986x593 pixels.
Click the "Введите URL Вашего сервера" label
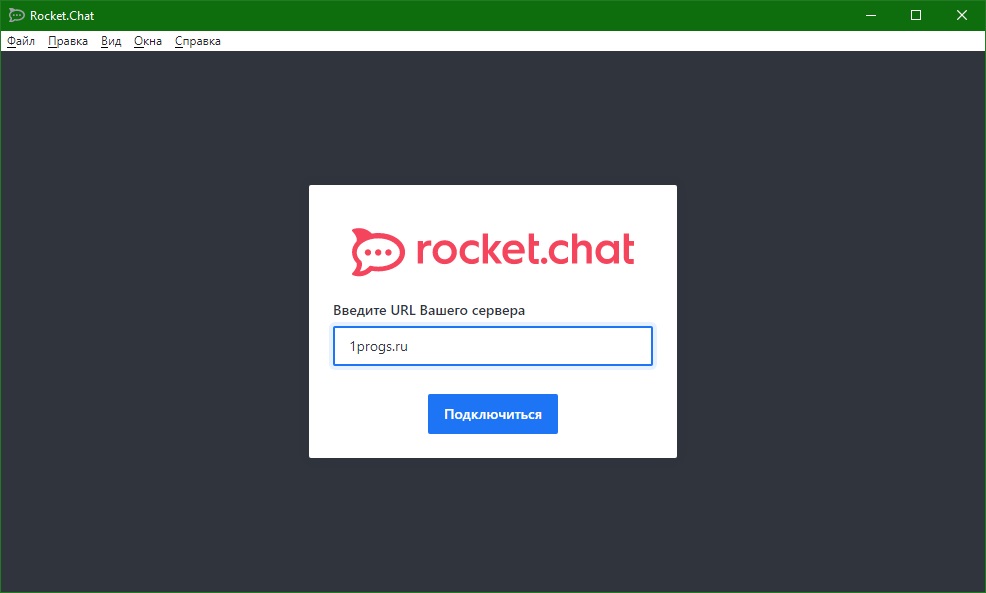(429, 311)
